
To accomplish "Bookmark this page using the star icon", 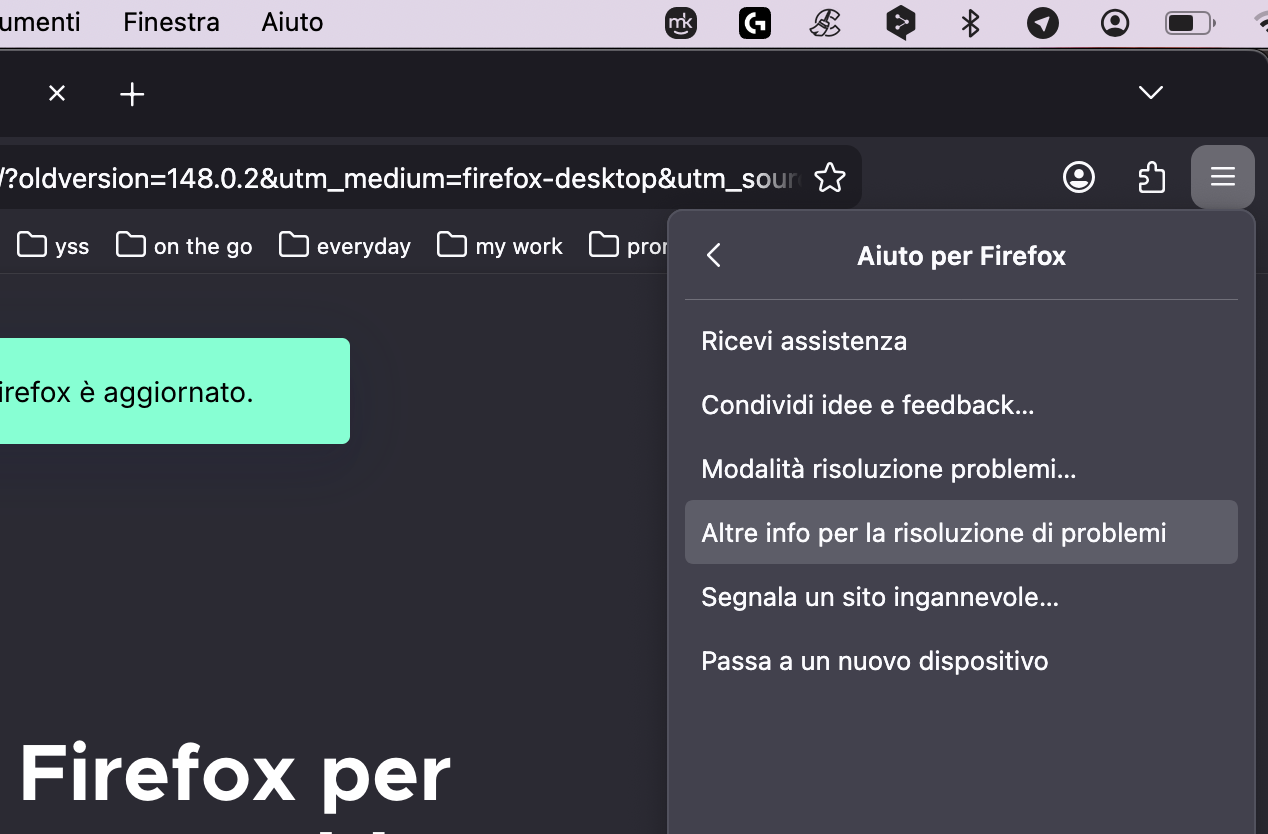I will 831,177.
